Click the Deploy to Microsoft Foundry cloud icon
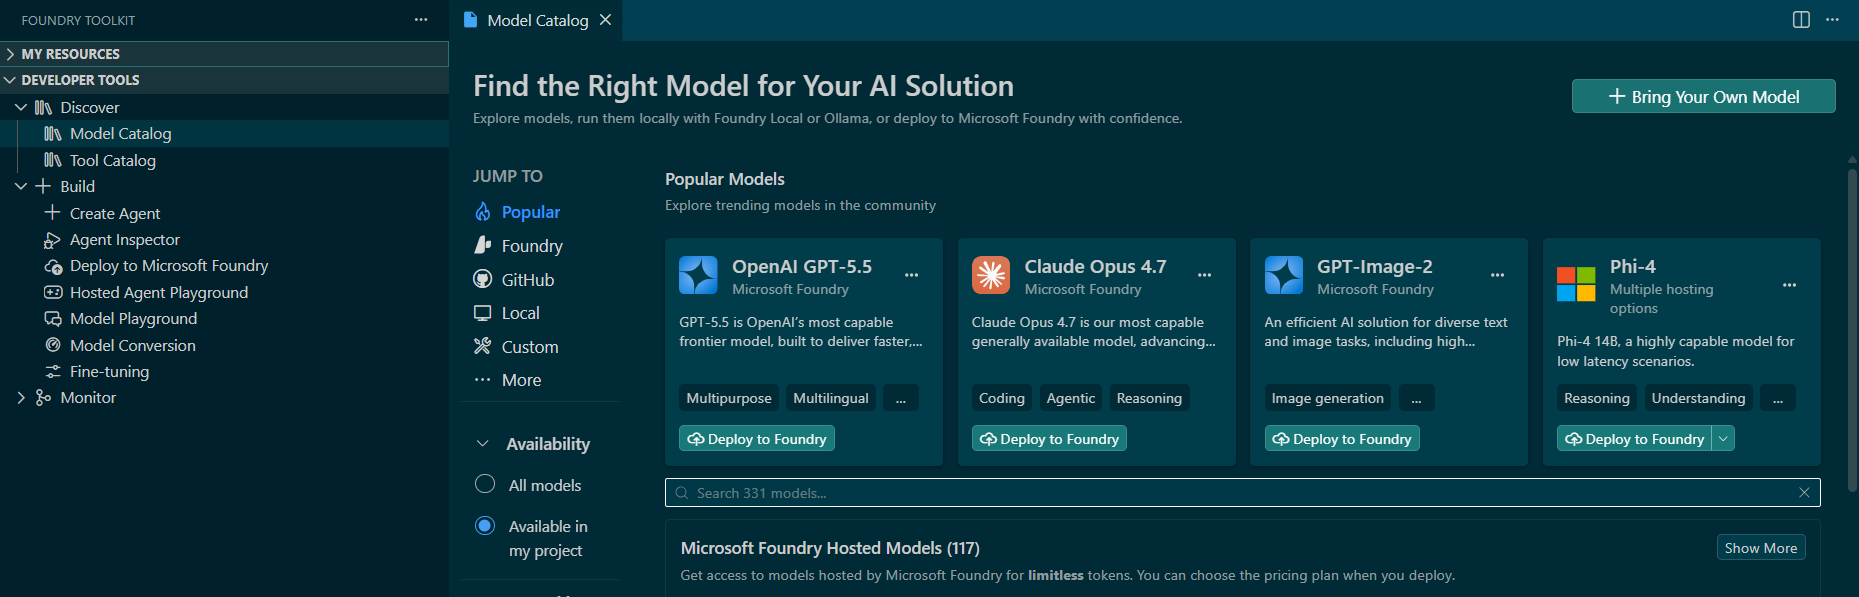 point(53,266)
